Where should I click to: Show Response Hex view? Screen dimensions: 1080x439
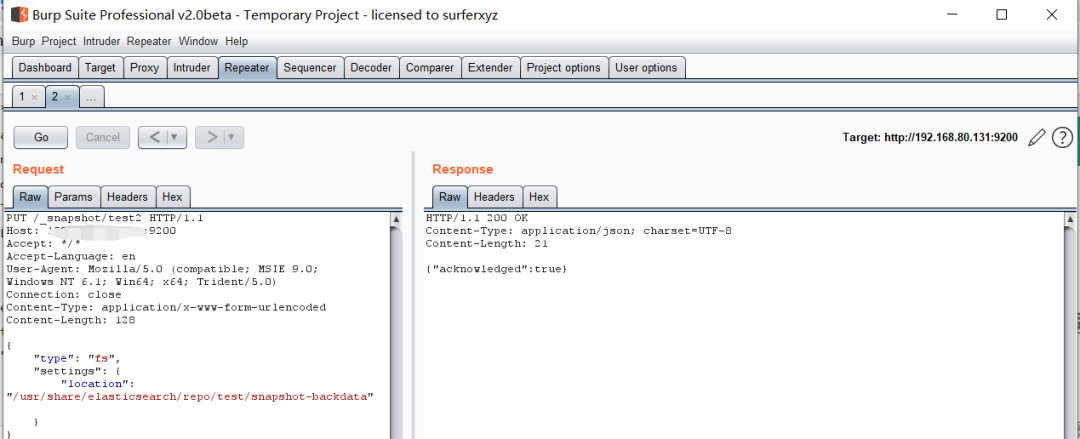point(539,197)
